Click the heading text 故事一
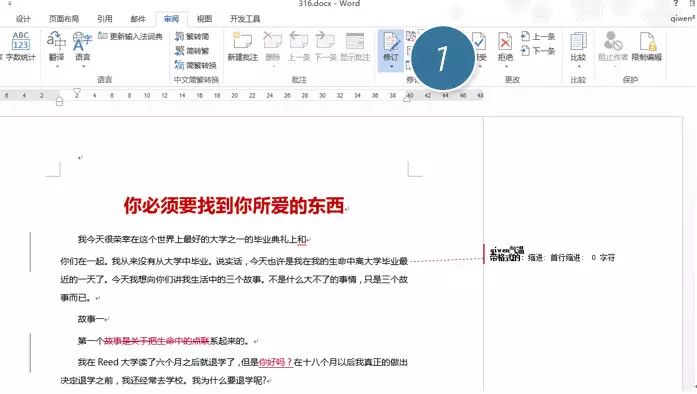Viewport: 697px width, 394px height. click(91, 319)
